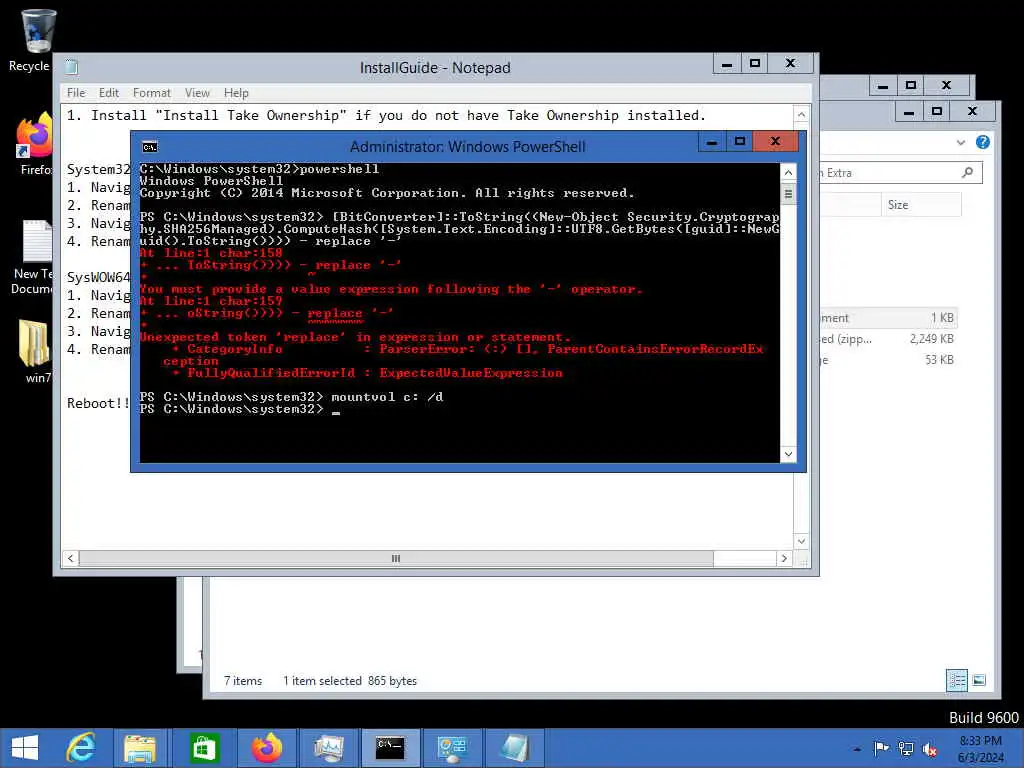Close the Administrator PowerShell window
1024x768 pixels.
[x=775, y=141]
